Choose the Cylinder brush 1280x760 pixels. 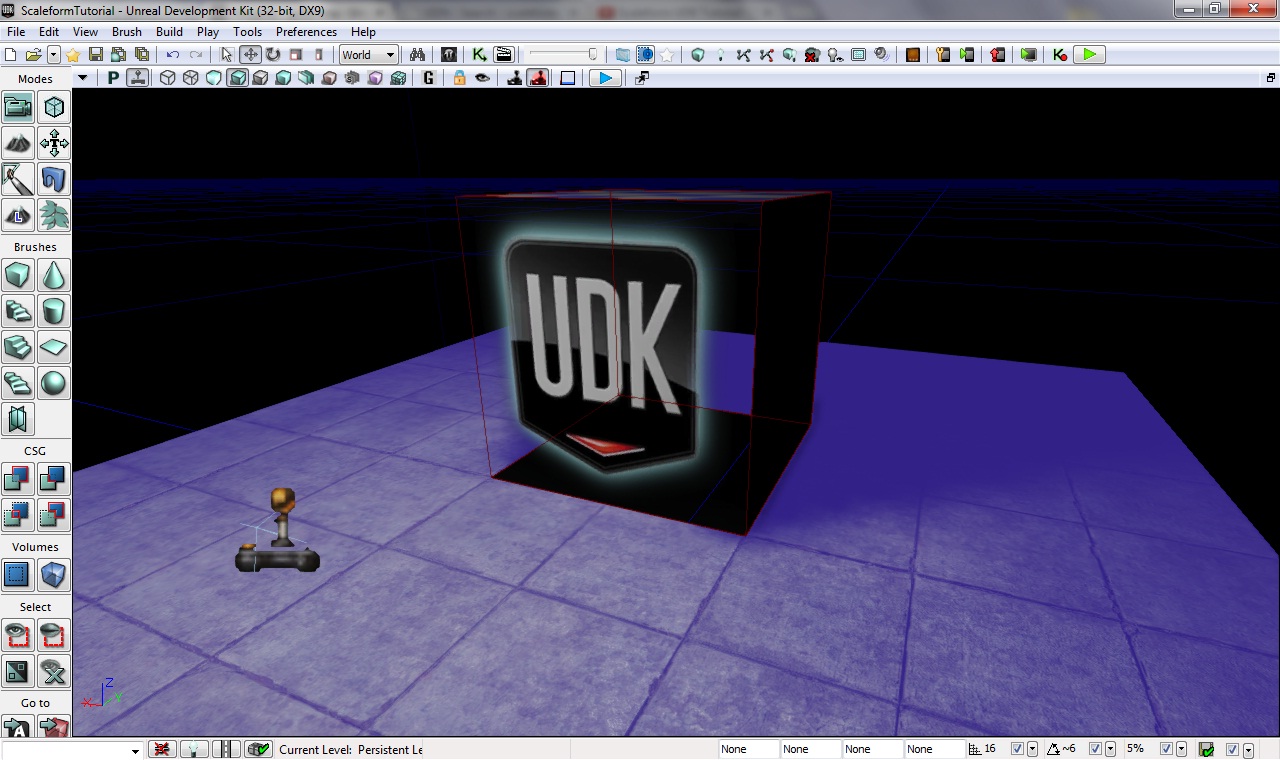[x=54, y=311]
